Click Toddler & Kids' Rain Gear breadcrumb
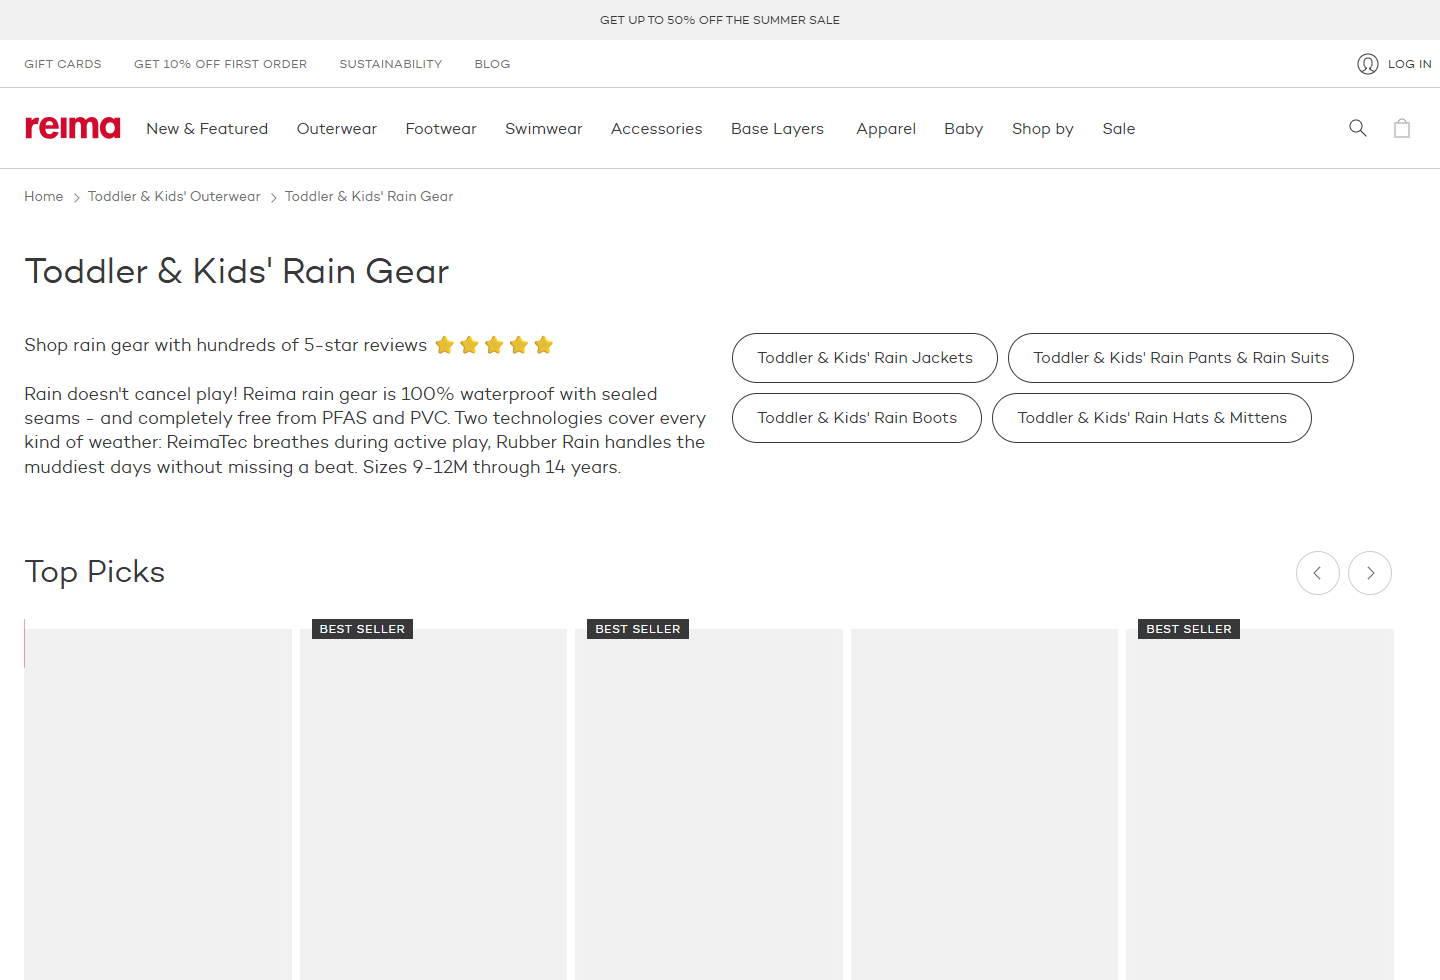Image resolution: width=1440 pixels, height=980 pixels. (x=369, y=196)
